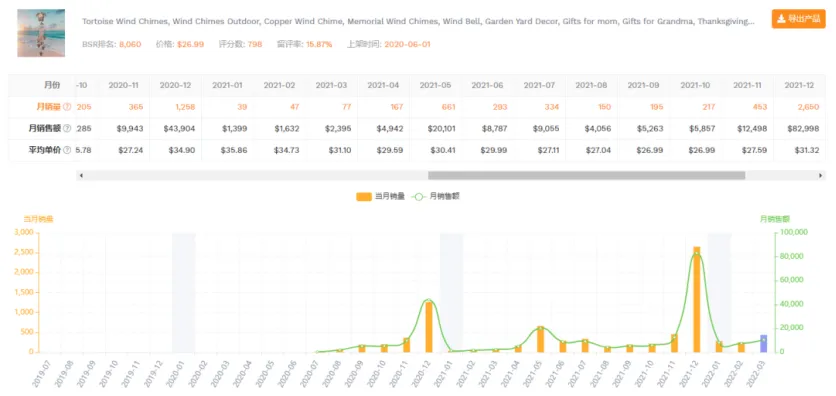The image size is (836, 396).
Task: Click the listing date 2020-06-01
Action: point(407,44)
